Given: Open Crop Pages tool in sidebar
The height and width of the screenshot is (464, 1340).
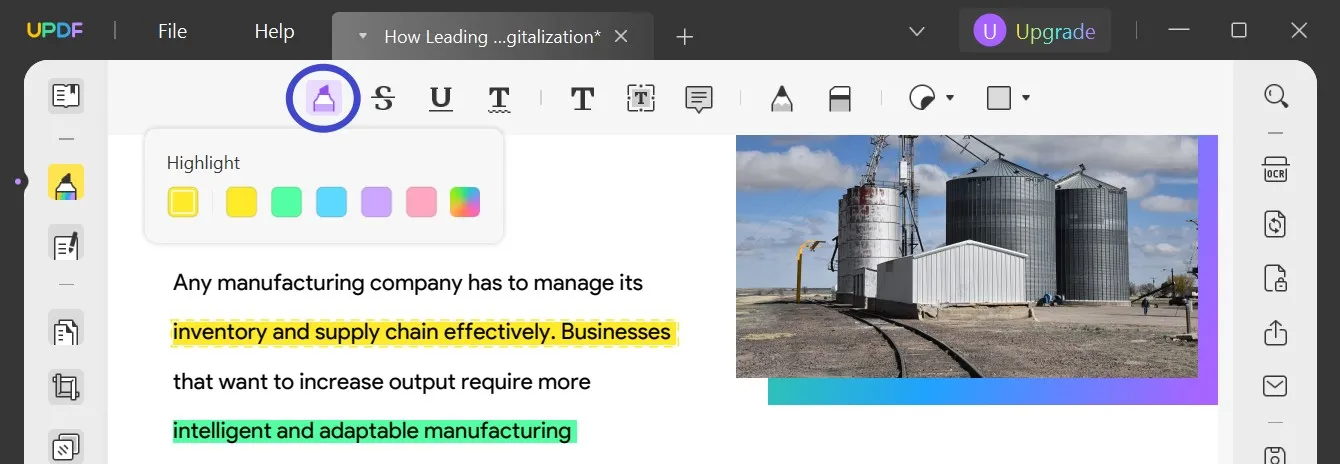Looking at the screenshot, I should (66, 387).
